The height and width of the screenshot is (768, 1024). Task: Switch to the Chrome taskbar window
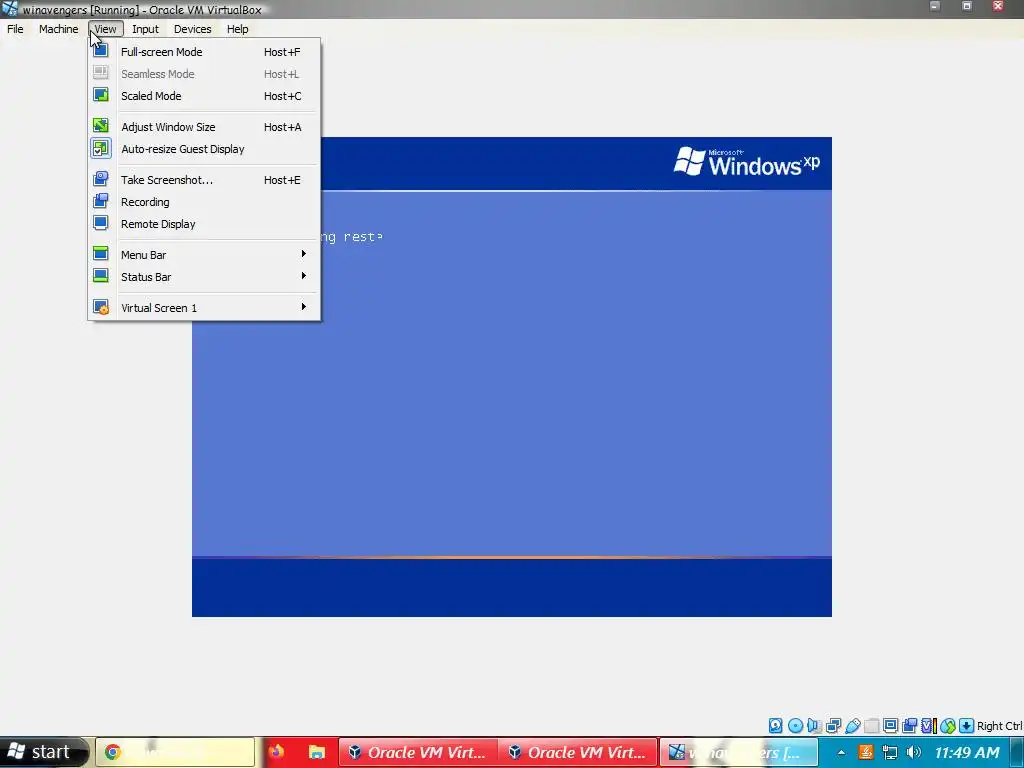coord(175,752)
